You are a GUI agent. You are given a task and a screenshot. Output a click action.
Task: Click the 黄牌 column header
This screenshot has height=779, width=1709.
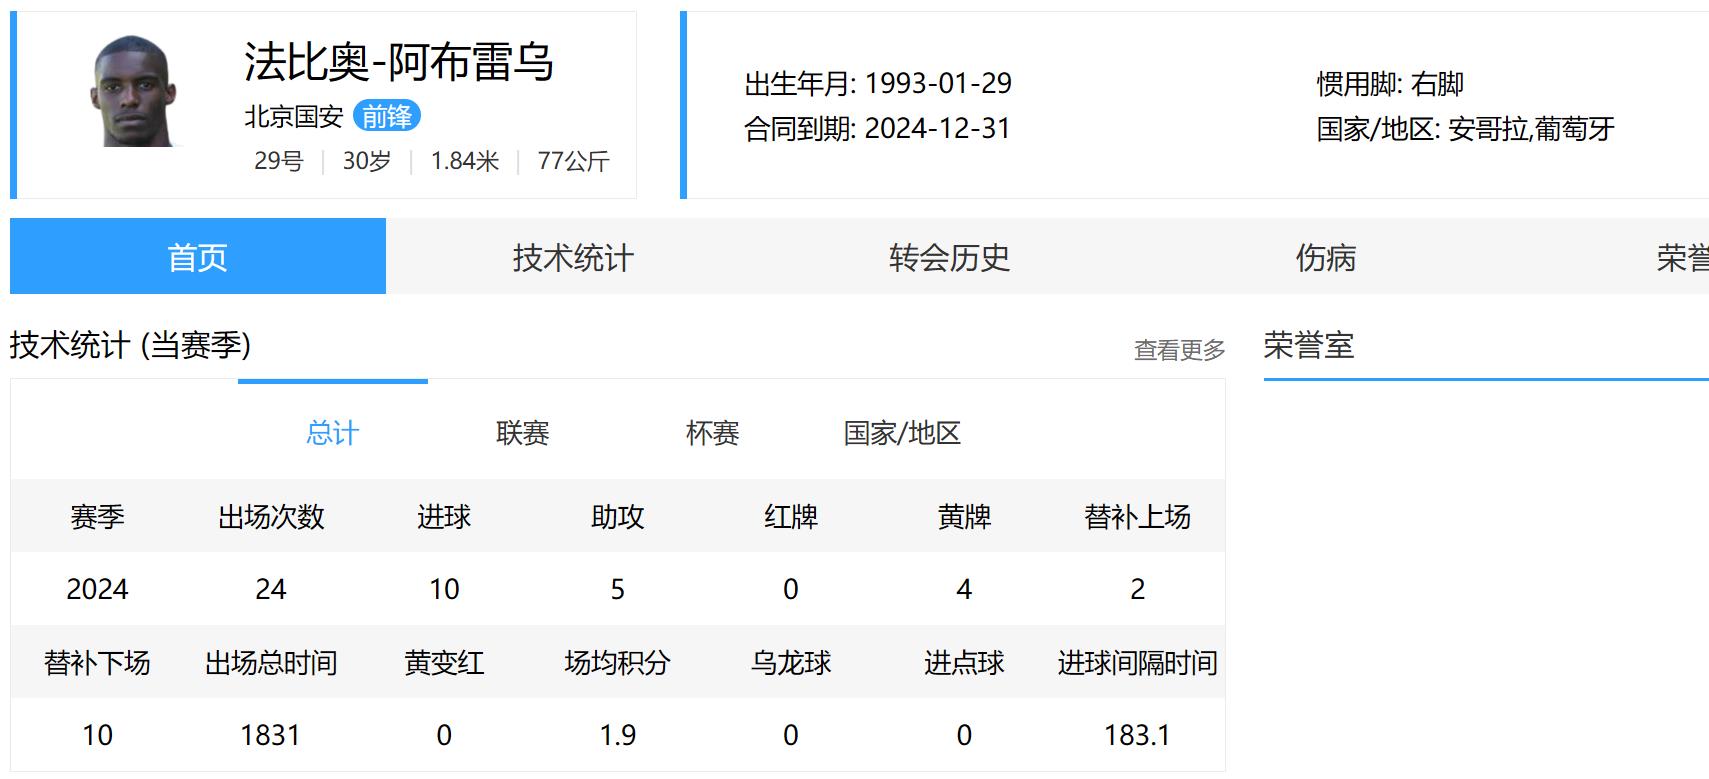[964, 517]
